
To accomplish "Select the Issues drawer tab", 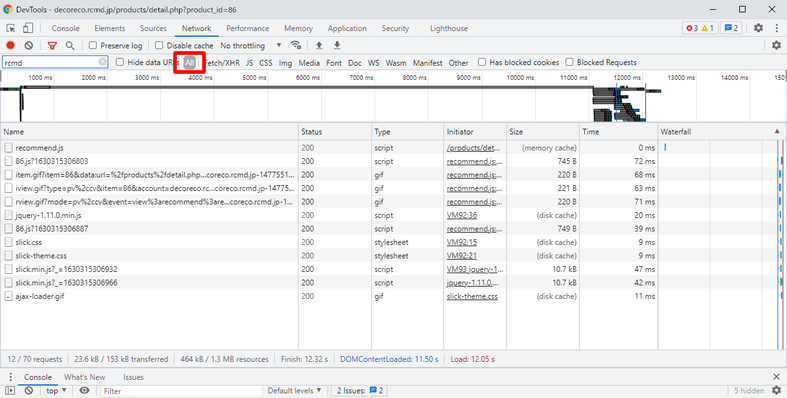I will [x=133, y=377].
